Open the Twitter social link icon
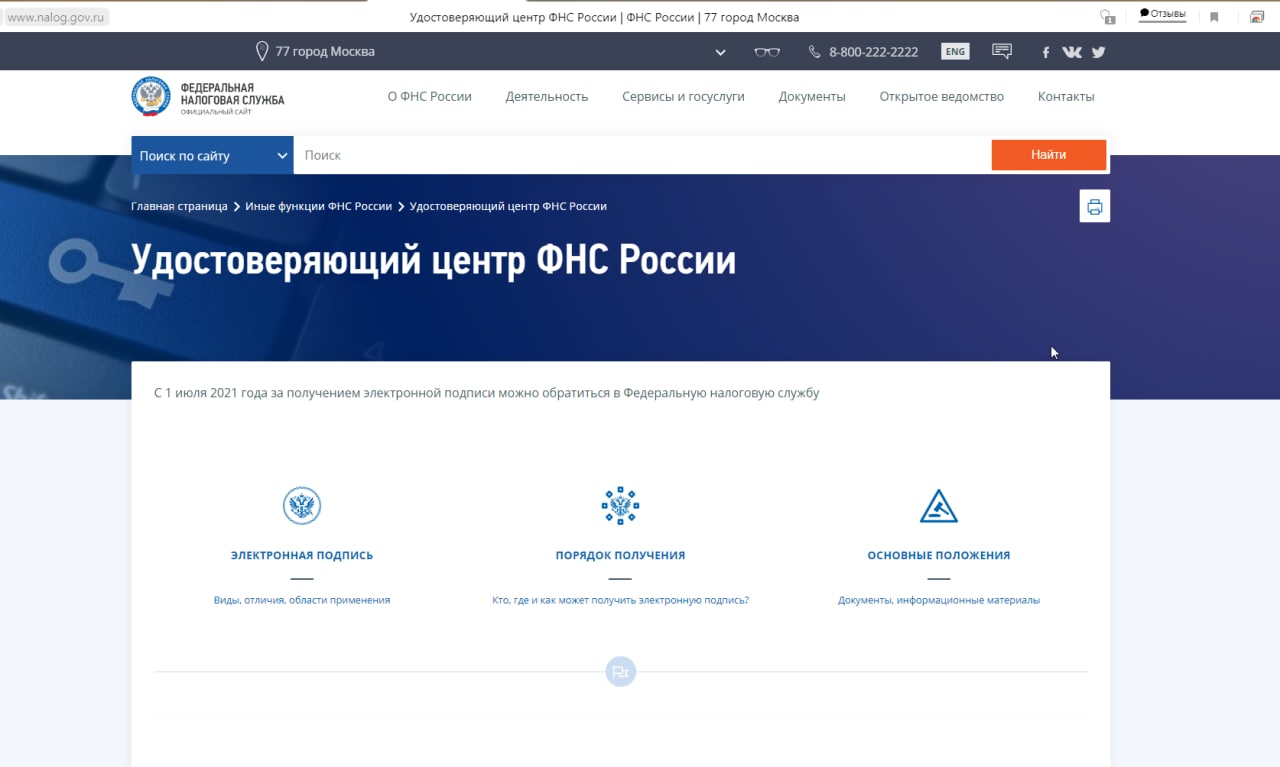Image resolution: width=1280 pixels, height=767 pixels. [1098, 52]
